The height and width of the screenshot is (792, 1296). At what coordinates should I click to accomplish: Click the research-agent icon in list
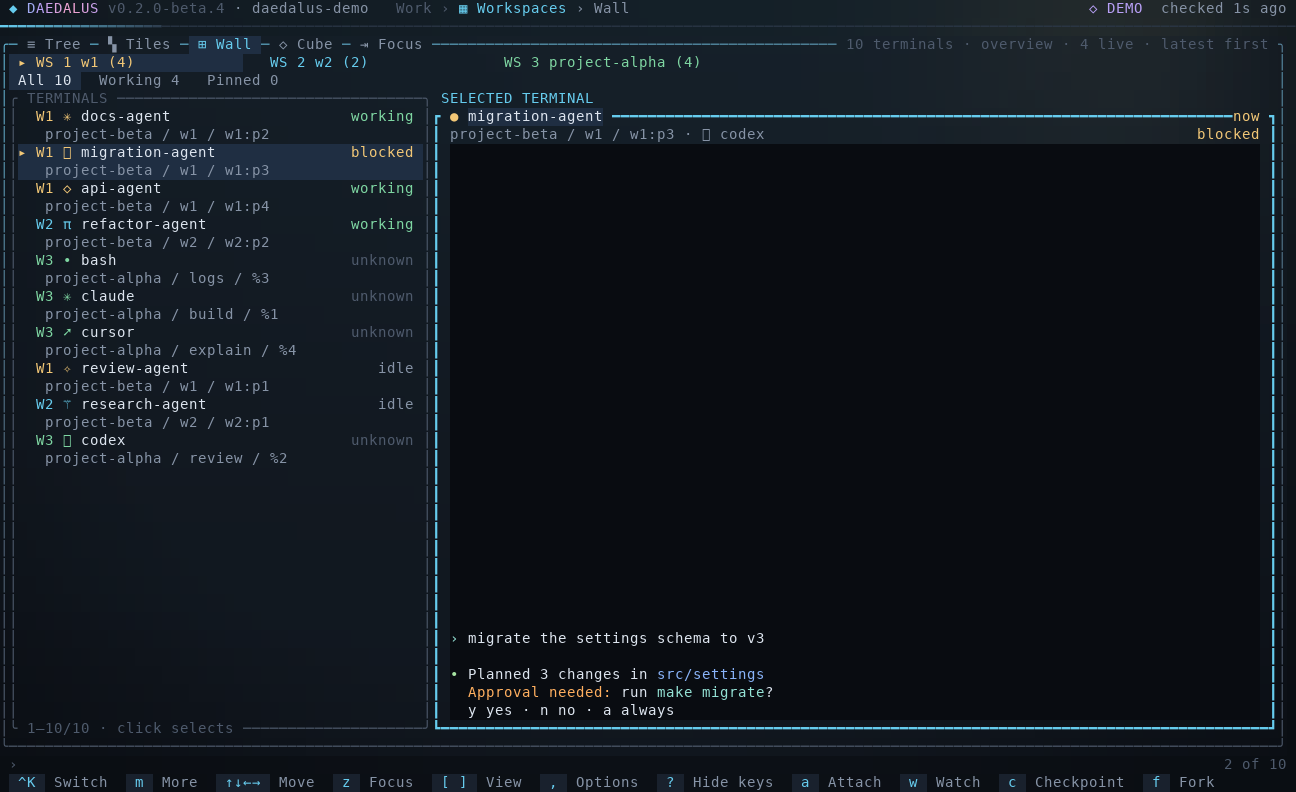coord(67,404)
